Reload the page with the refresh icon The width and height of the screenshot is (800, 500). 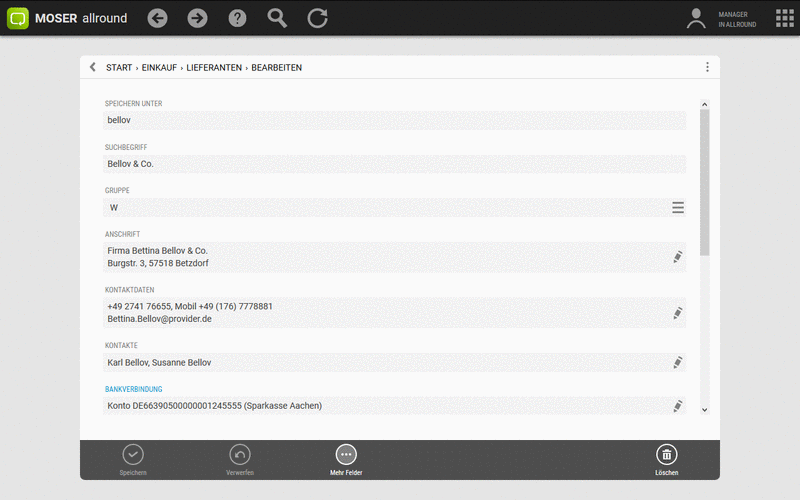pyautogui.click(x=317, y=18)
